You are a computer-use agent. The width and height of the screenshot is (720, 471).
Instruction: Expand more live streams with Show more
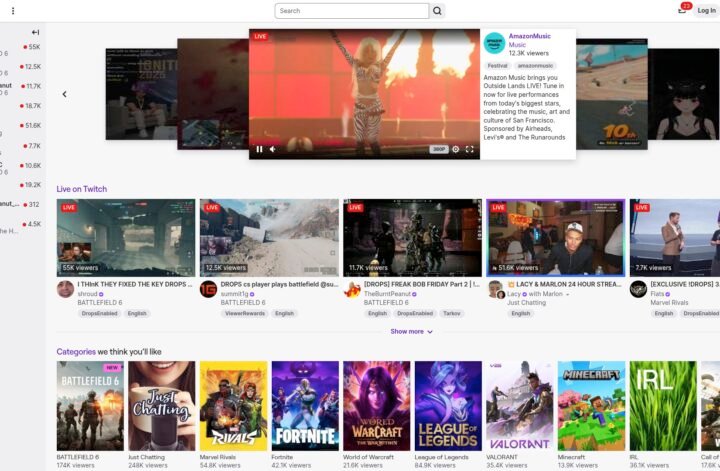[411, 331]
